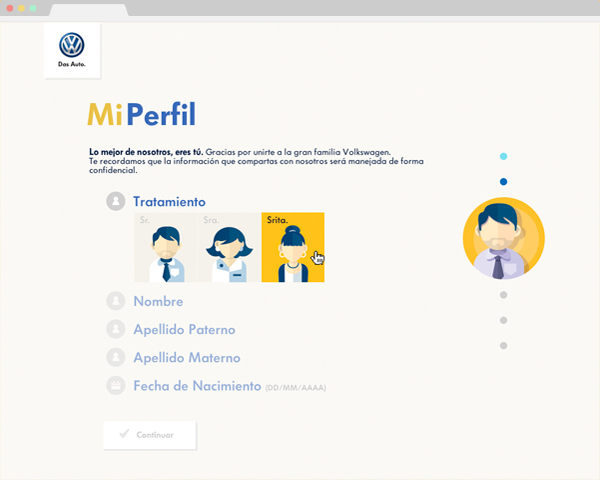Viewport: 600px width, 480px height.
Task: Open the Apellido Materno section
Action: tap(186, 357)
